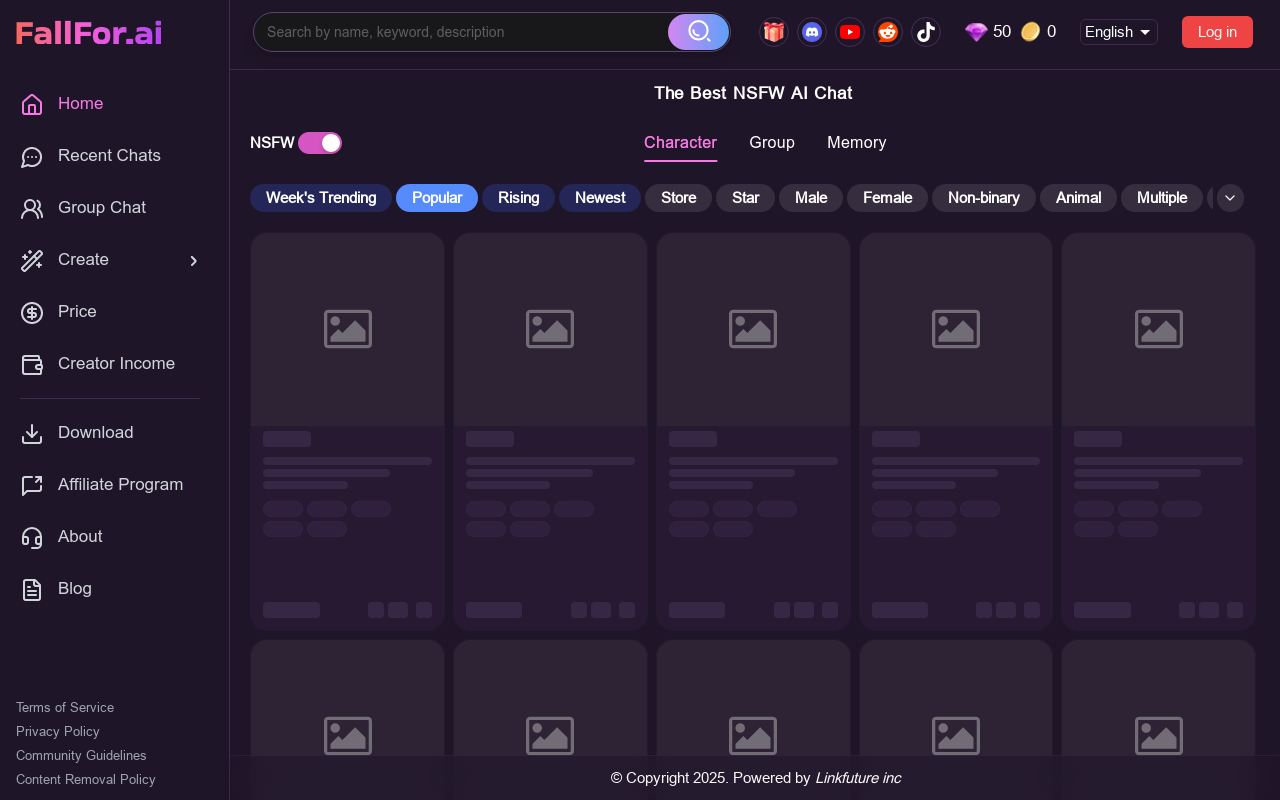This screenshot has width=1280, height=800.
Task: Click the purple gem balance icon
Action: [976, 32]
